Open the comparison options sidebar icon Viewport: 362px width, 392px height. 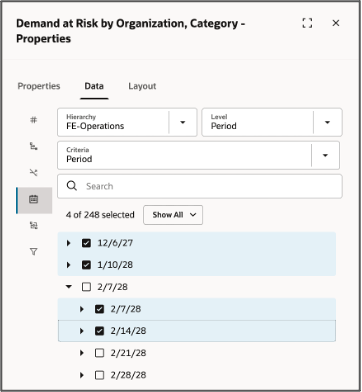pos(33,226)
